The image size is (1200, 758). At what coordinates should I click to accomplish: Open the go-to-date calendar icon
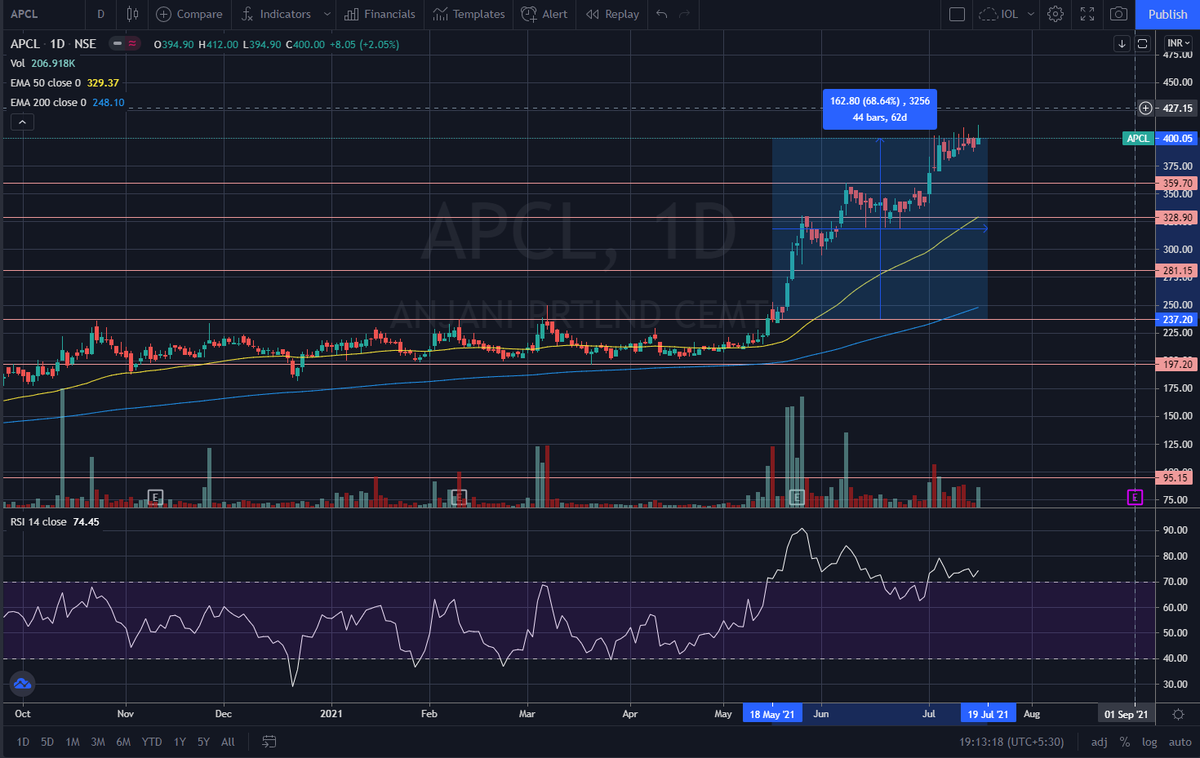(x=269, y=742)
